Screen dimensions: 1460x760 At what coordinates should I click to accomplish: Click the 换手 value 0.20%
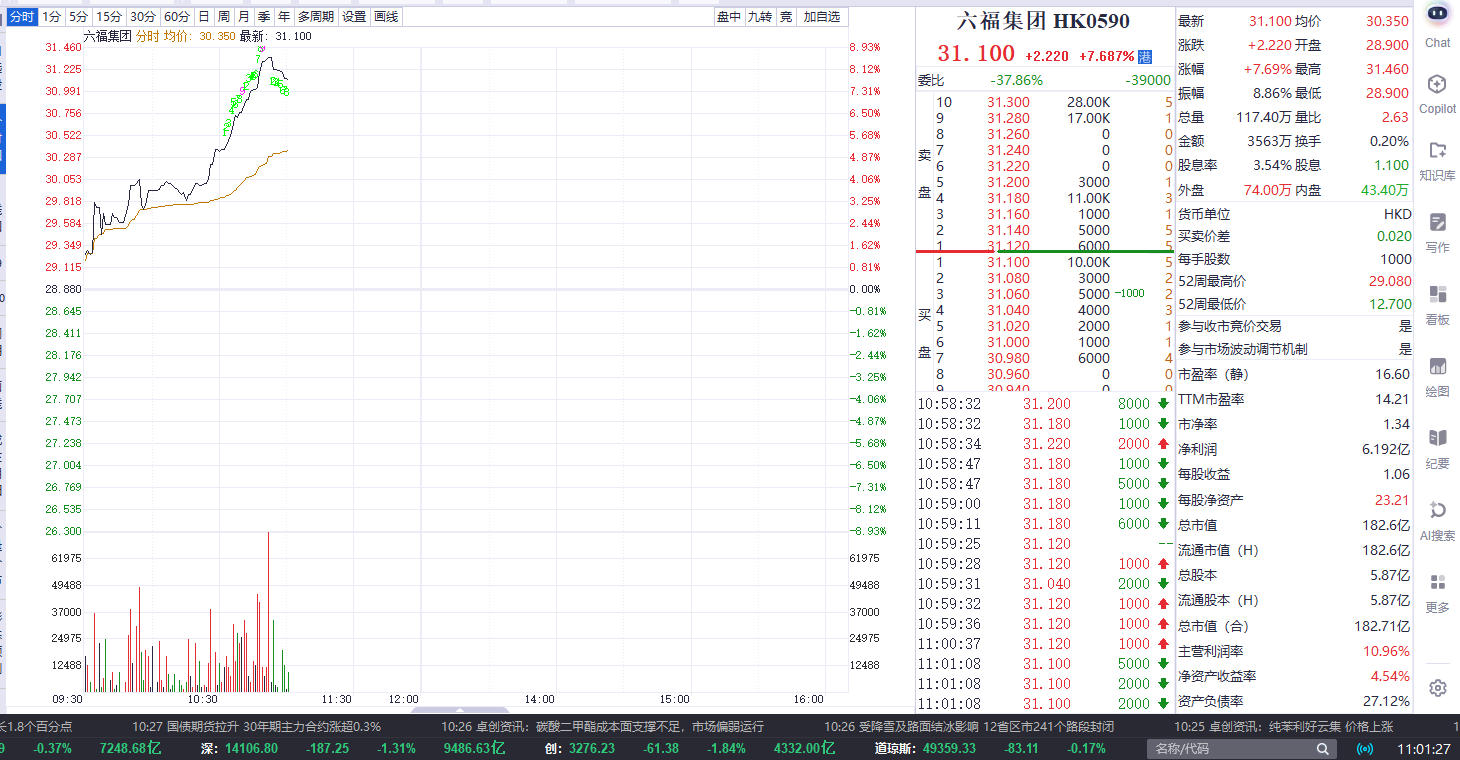(1389, 141)
